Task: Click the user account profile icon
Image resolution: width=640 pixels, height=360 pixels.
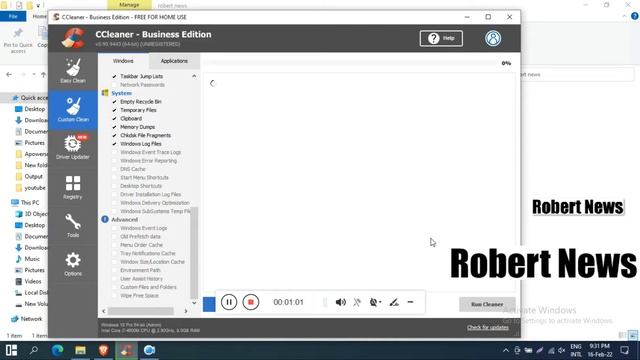Action: (493, 38)
